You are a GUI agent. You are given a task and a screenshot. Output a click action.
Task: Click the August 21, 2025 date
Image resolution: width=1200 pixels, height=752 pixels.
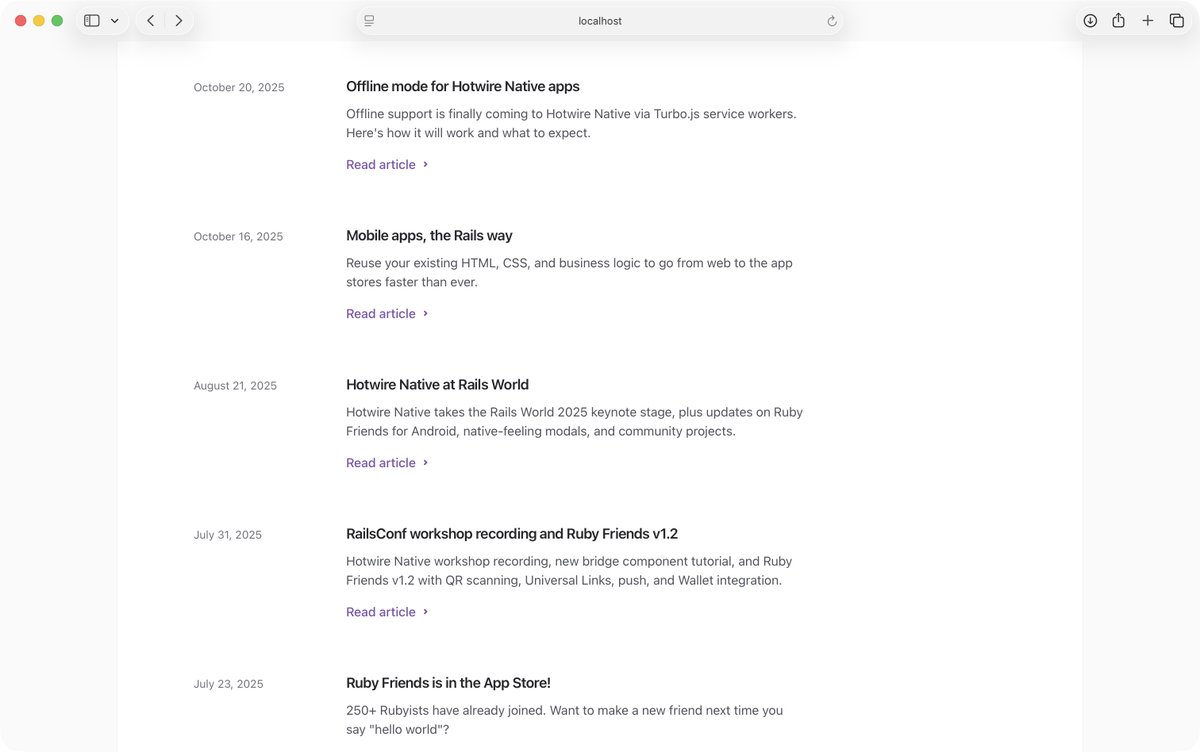[235, 385]
